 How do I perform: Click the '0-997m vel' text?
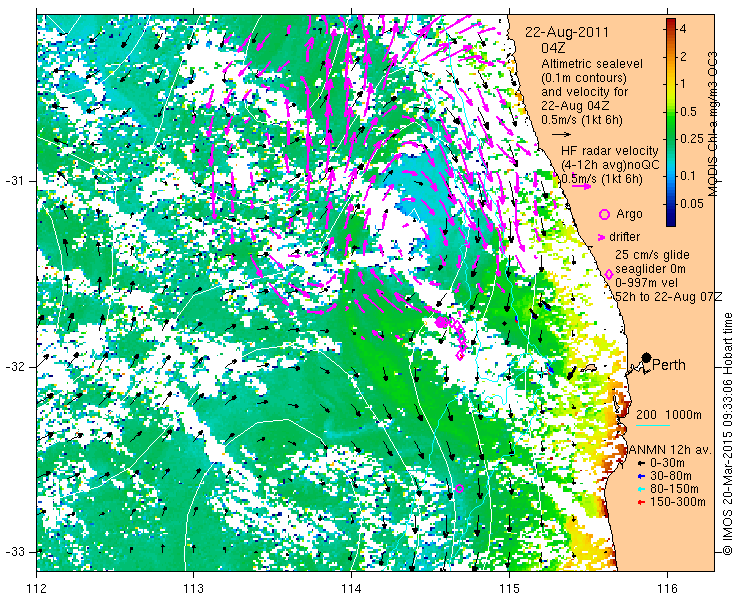(x=647, y=283)
